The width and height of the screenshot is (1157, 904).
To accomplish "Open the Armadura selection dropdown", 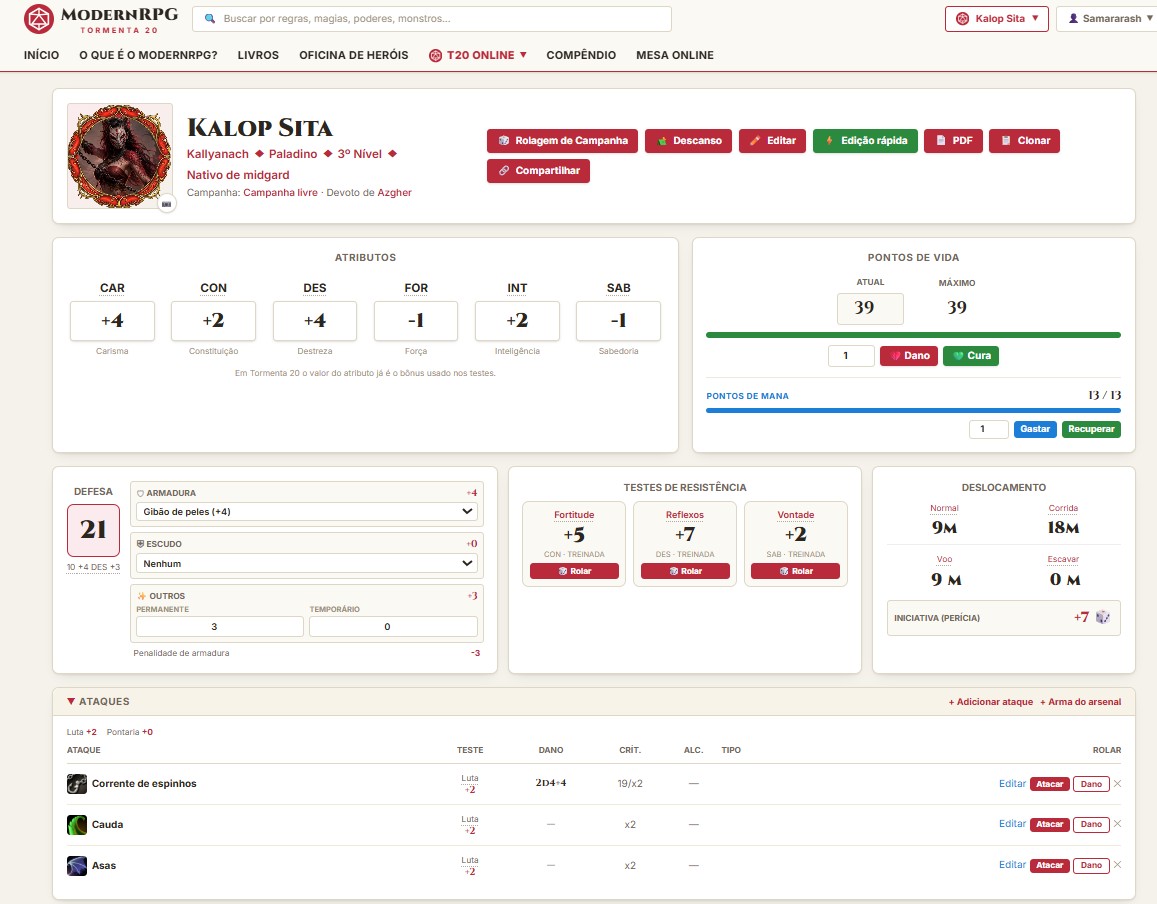I will pyautogui.click(x=307, y=511).
